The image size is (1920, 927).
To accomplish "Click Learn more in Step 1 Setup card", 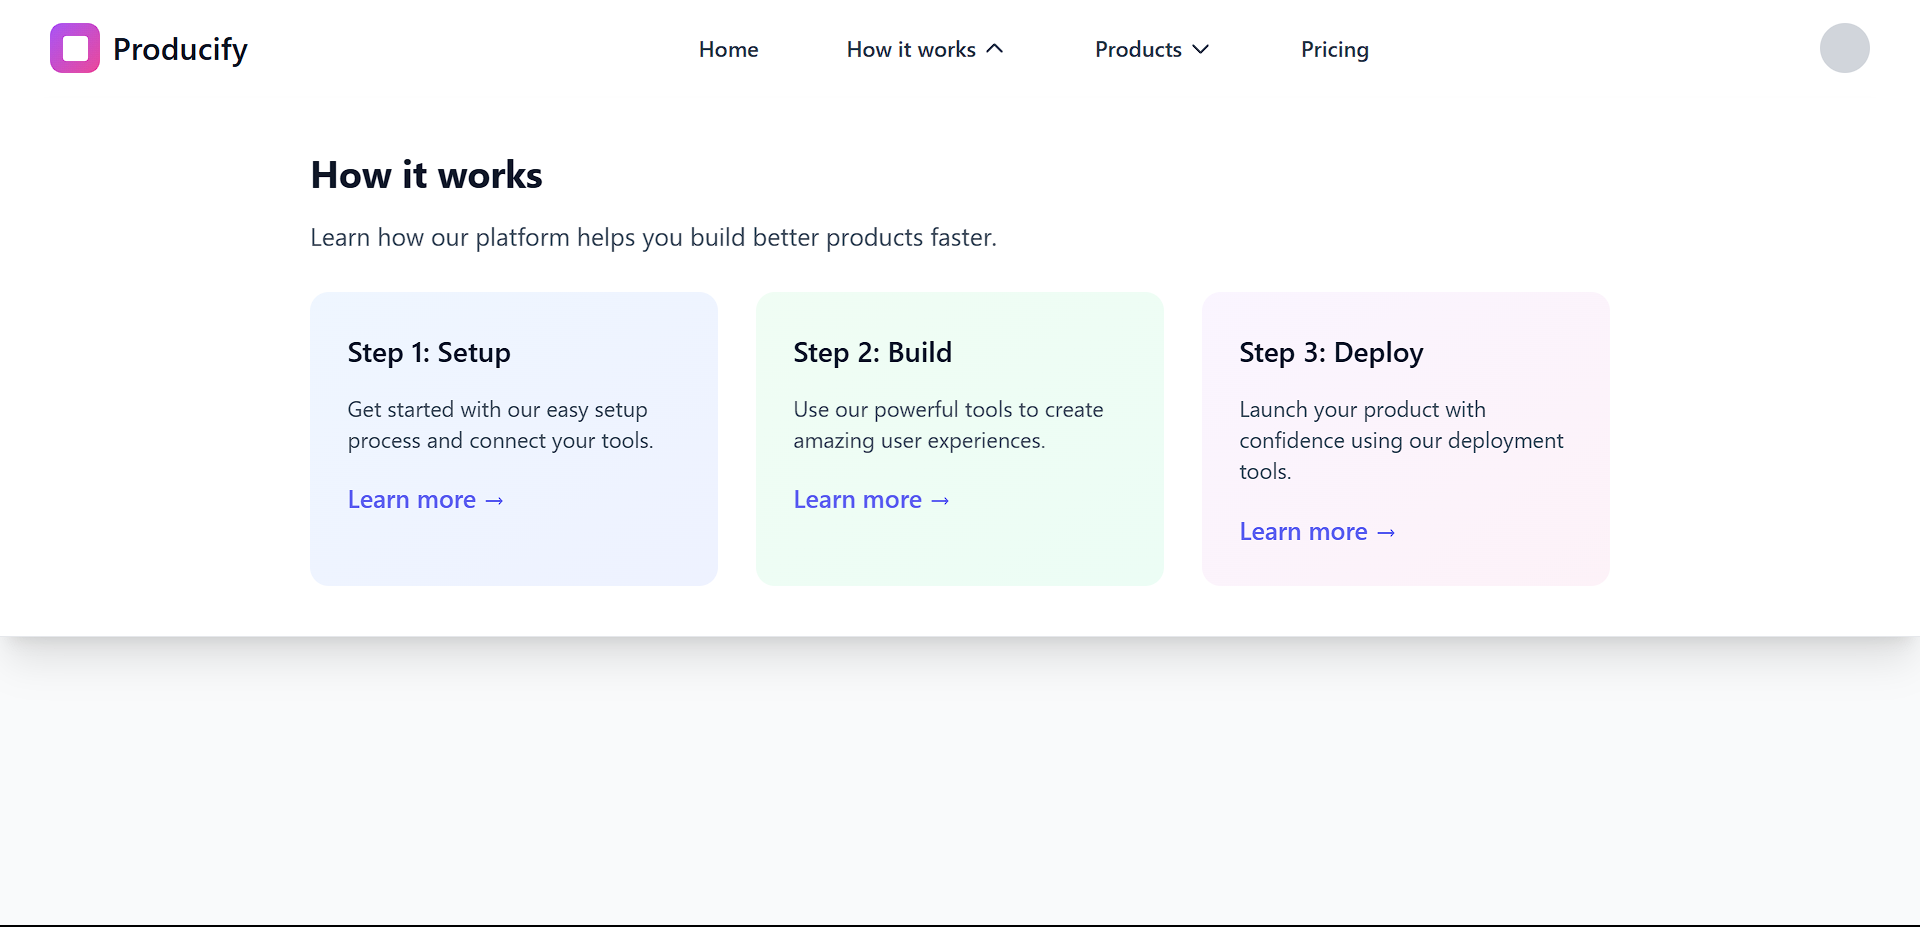I will point(412,500).
